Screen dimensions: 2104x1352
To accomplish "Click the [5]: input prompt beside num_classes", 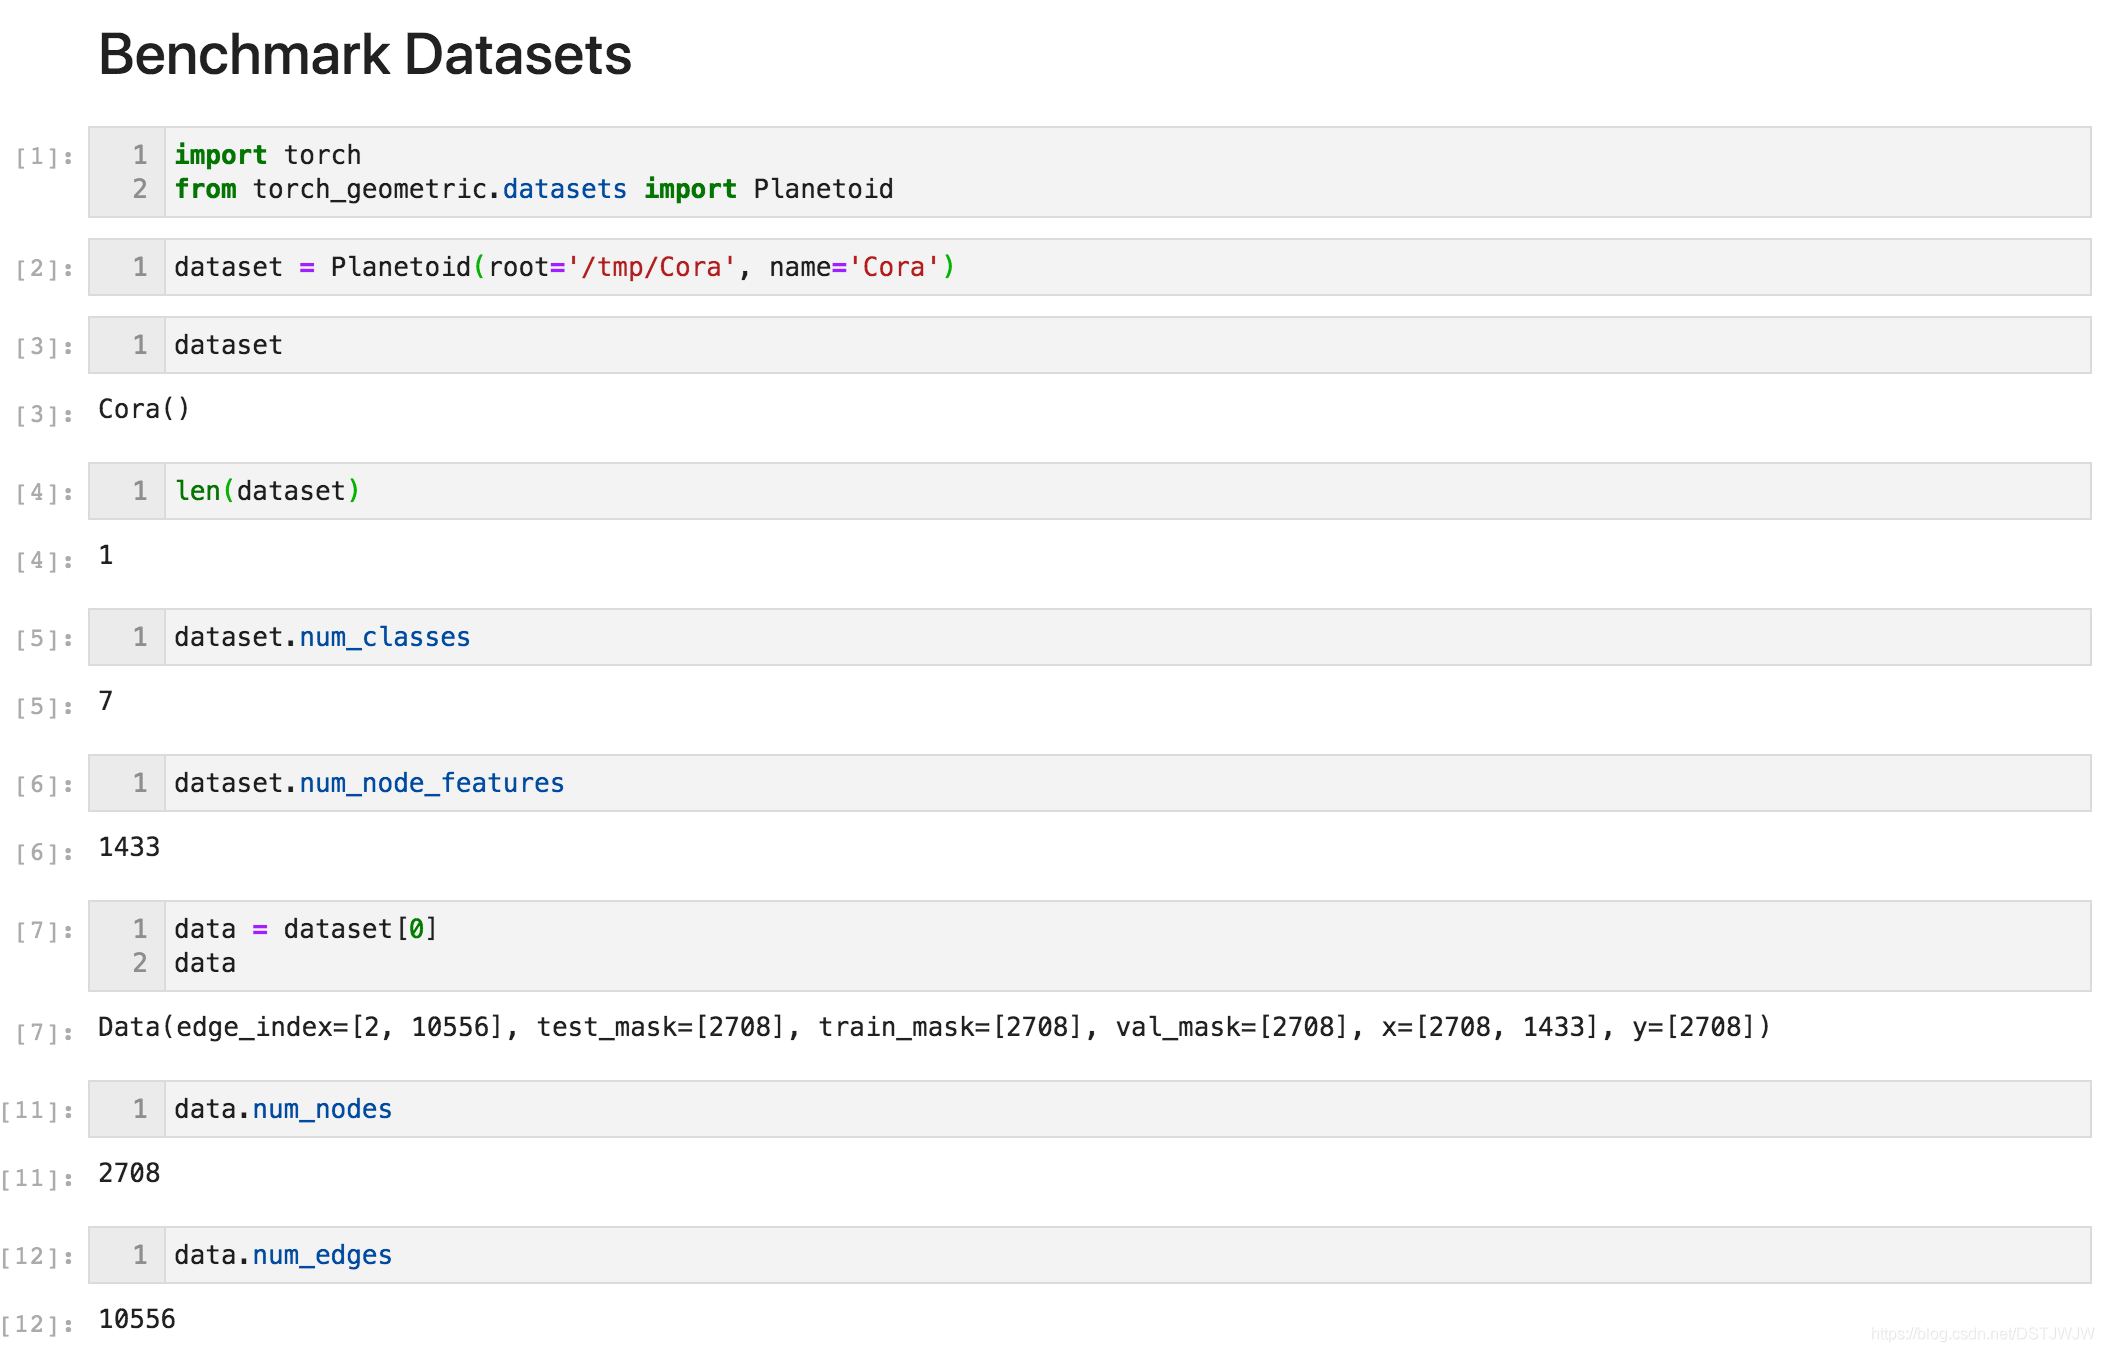I will click(x=44, y=639).
